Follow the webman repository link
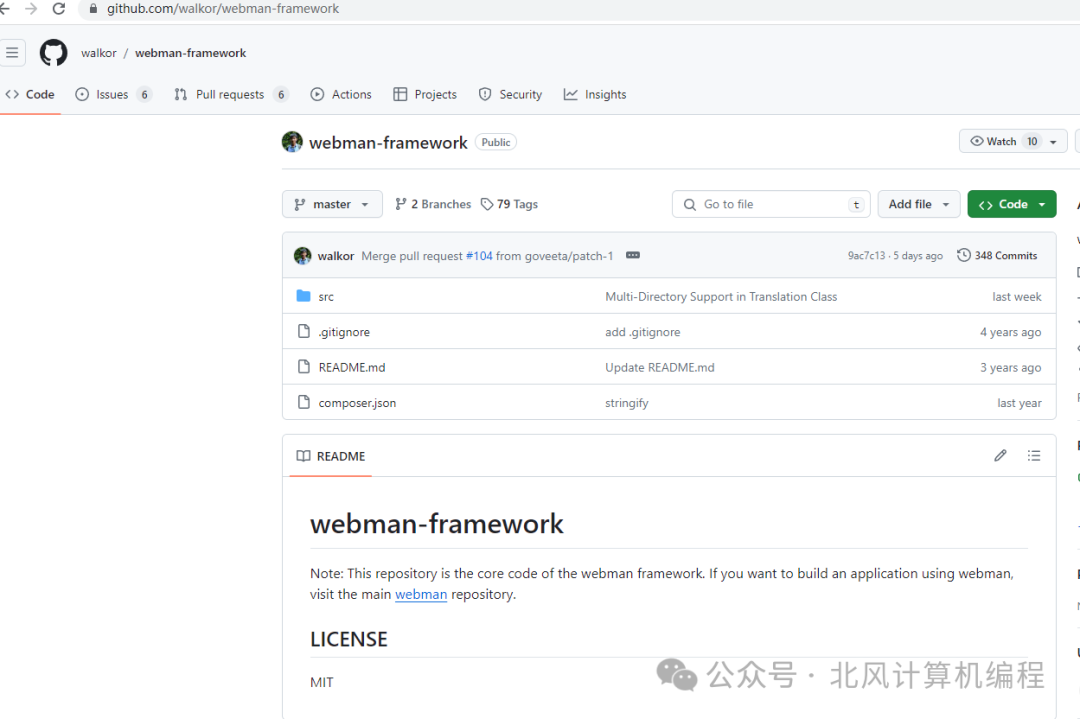1080x719 pixels. [420, 594]
